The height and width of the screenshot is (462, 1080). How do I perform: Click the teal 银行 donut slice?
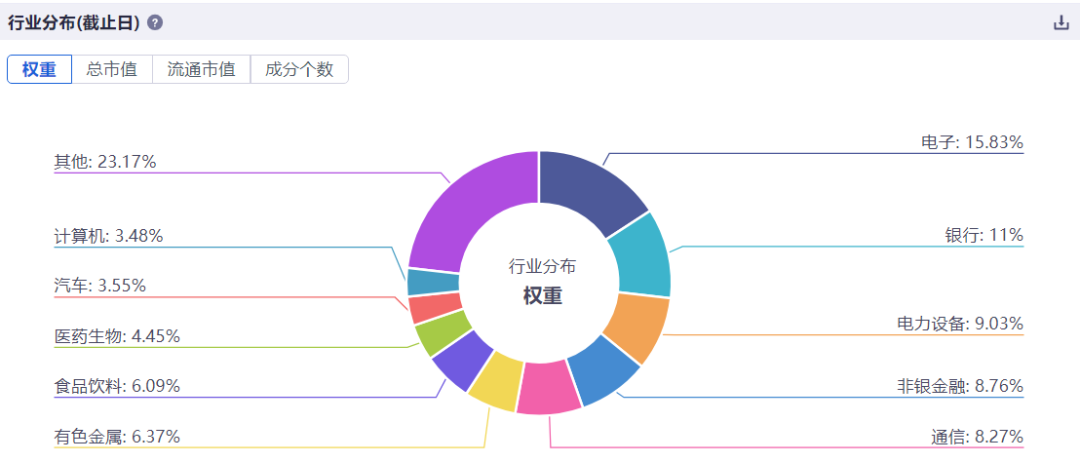tap(641, 255)
